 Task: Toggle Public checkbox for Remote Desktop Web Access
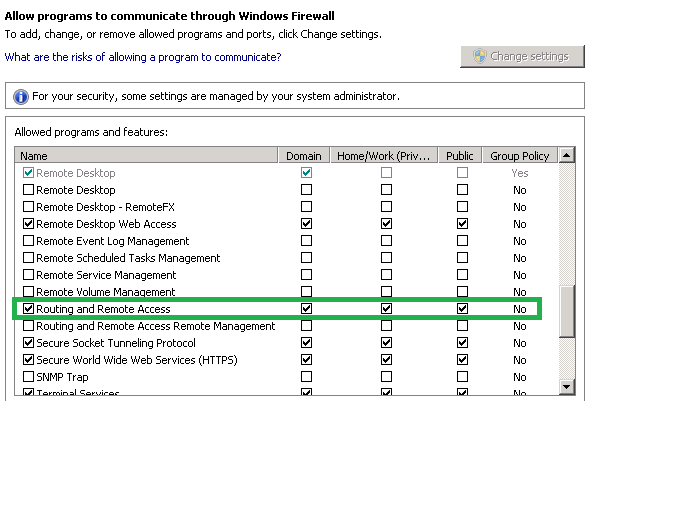462,224
